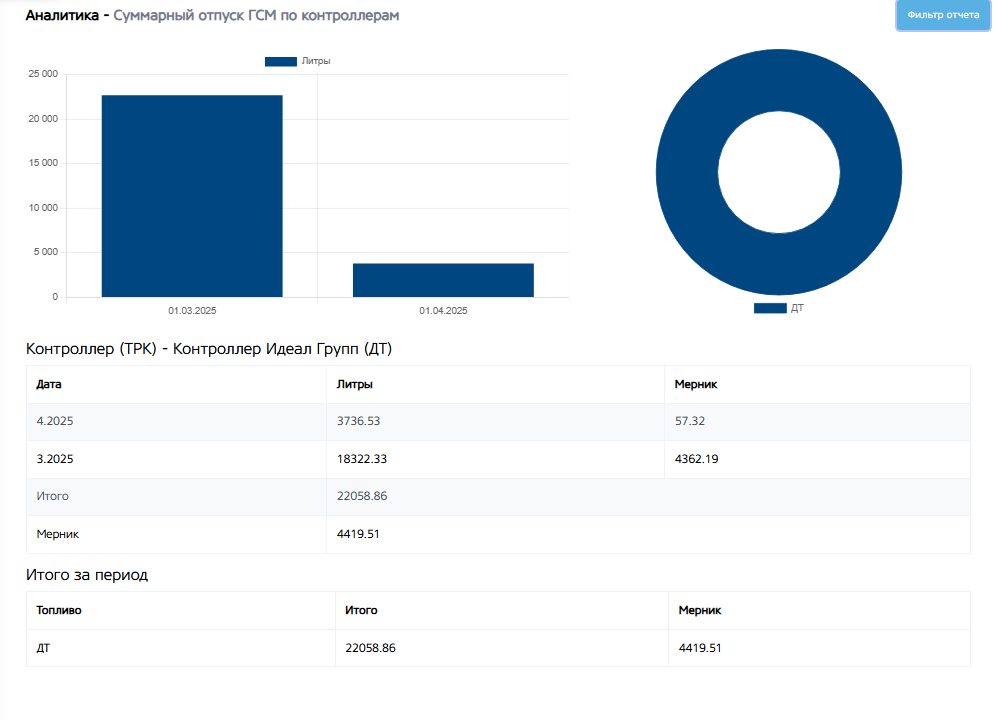Image resolution: width=999 pixels, height=720 pixels.
Task: Click the Литры column header in table
Action: click(x=354, y=384)
